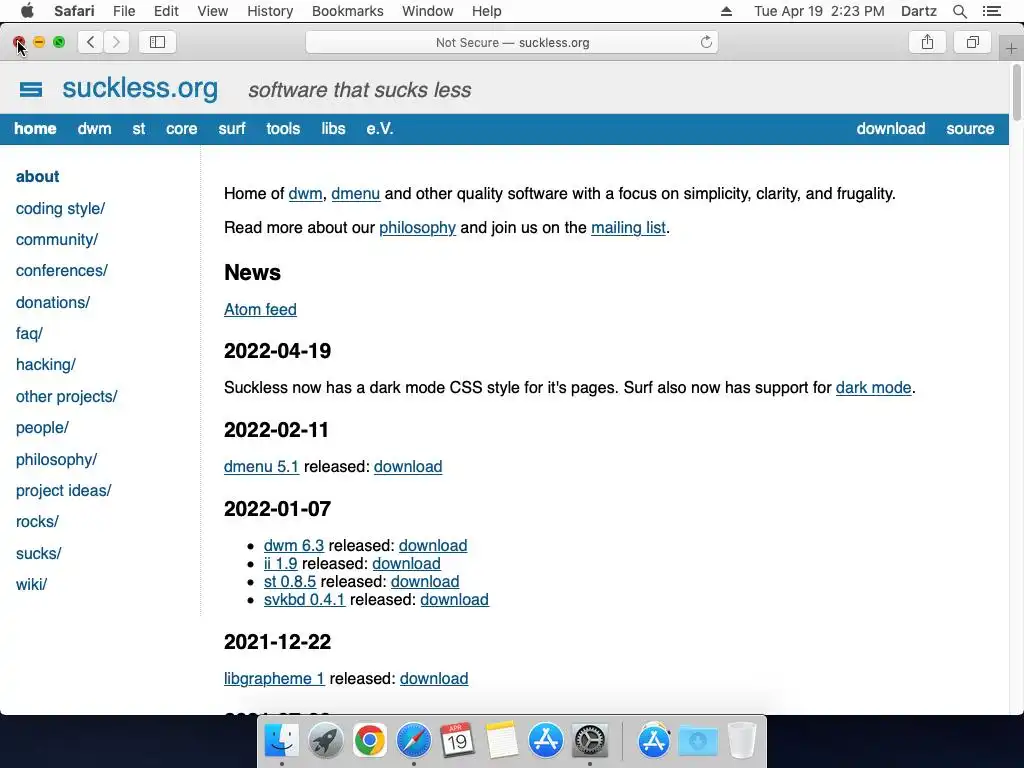This screenshot has height=768, width=1024.
Task: Reload the page with the refresh icon
Action: pyautogui.click(x=706, y=42)
